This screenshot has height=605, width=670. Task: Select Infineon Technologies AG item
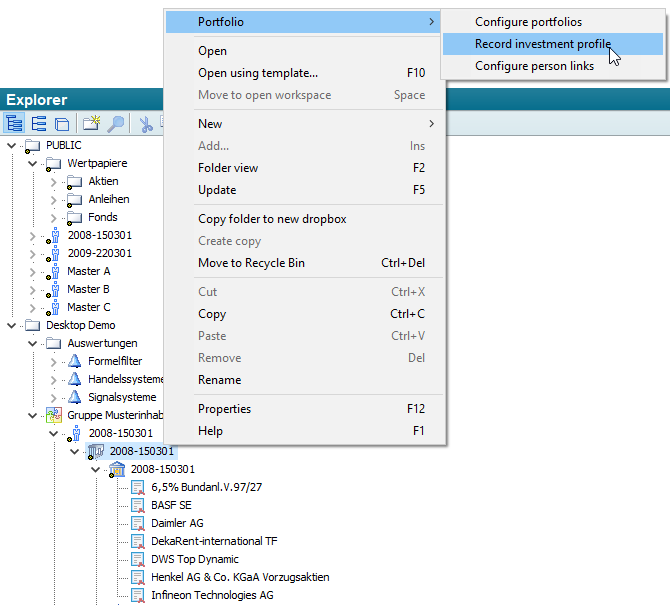tap(212, 595)
